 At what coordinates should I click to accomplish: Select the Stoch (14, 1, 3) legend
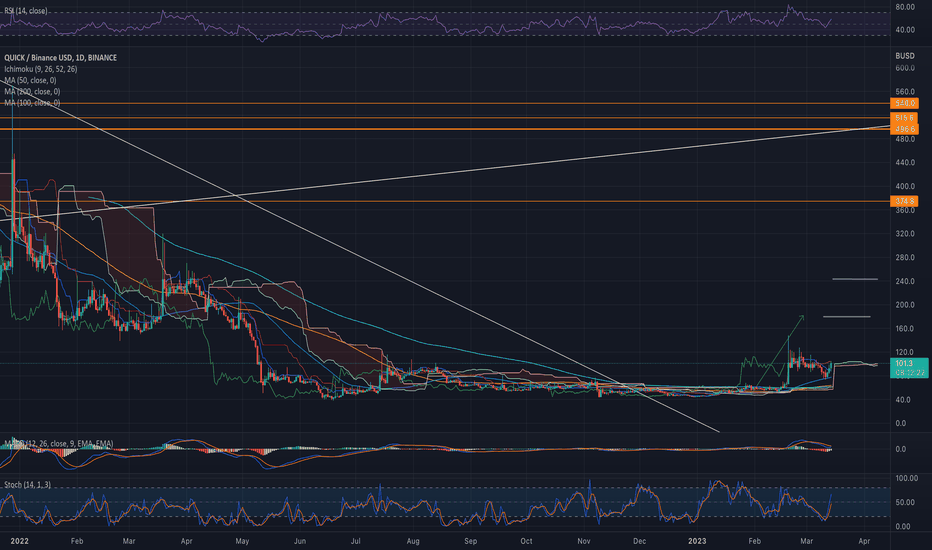[x=27, y=485]
